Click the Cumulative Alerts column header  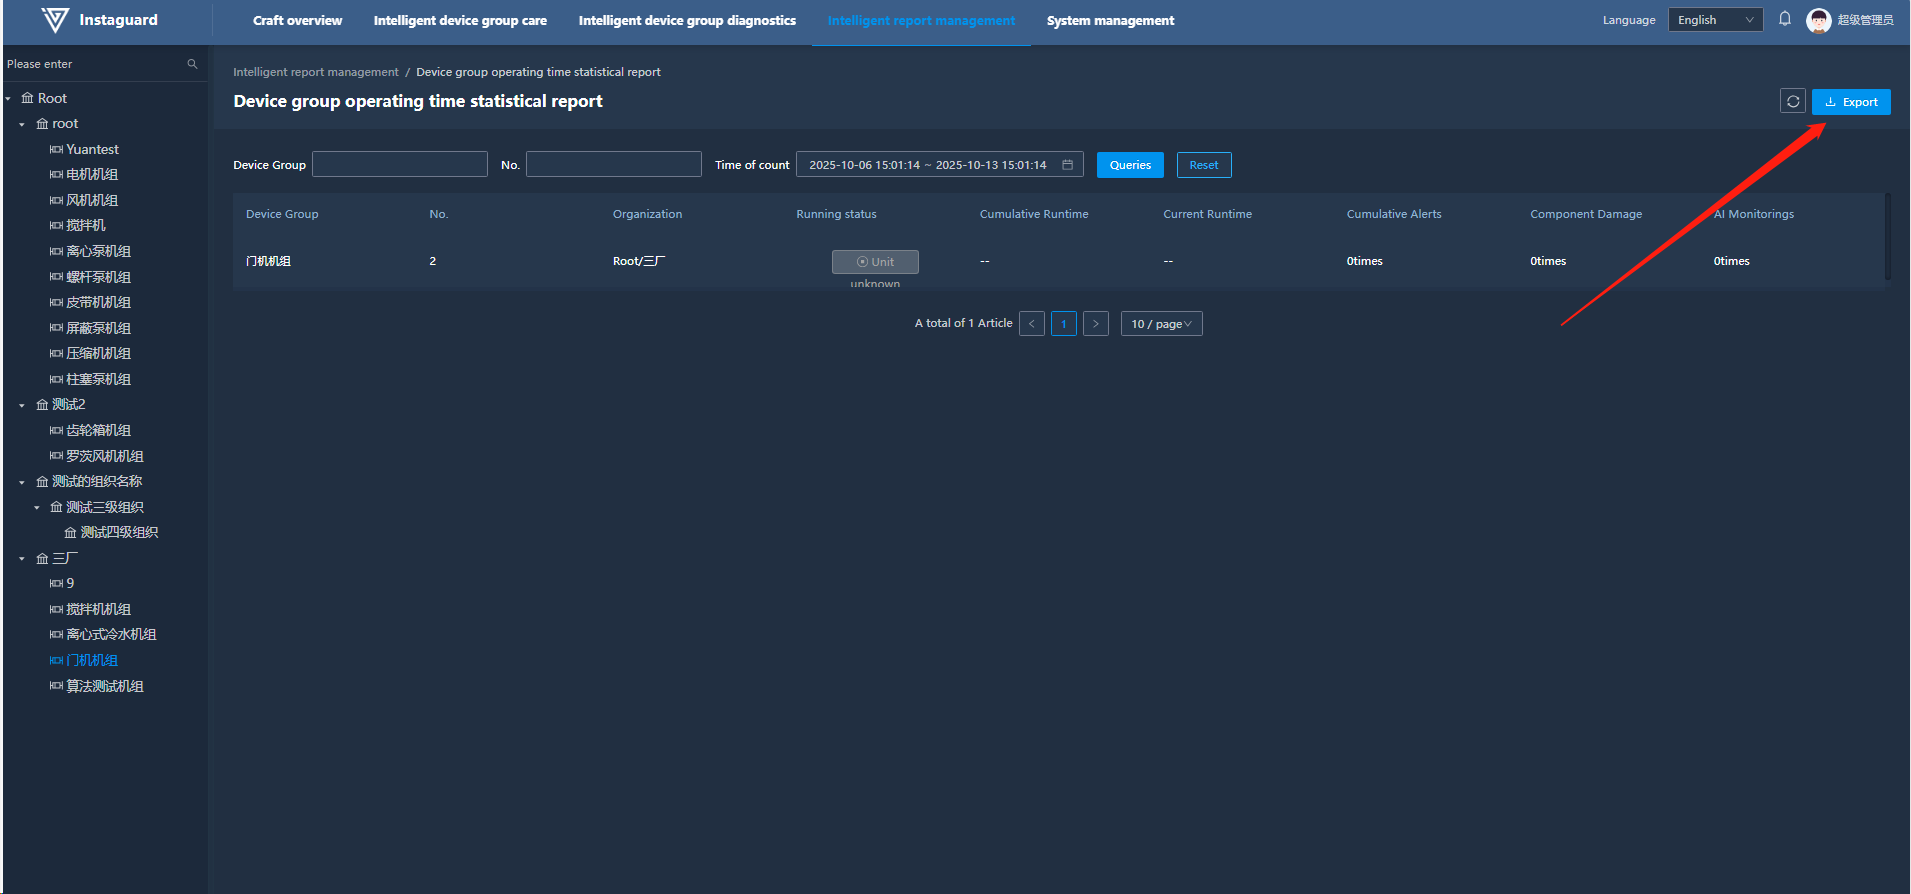point(1394,214)
